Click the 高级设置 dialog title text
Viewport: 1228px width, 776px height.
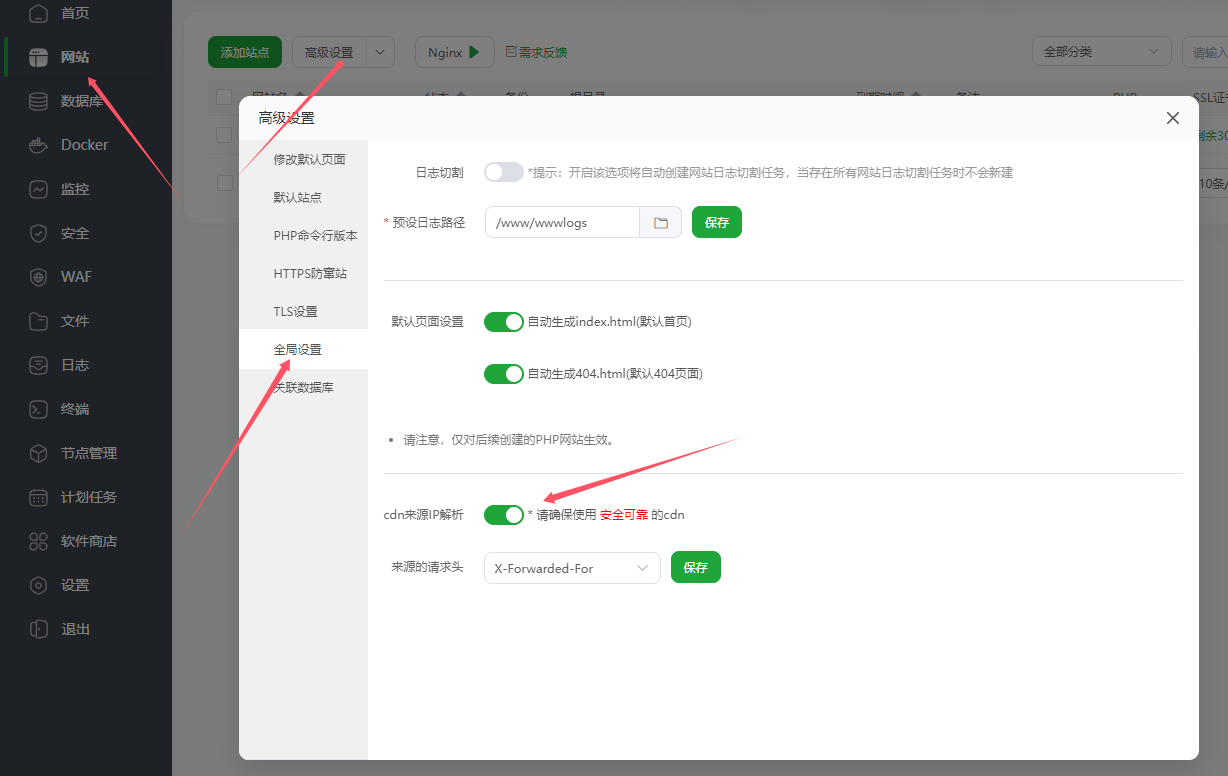click(x=286, y=118)
